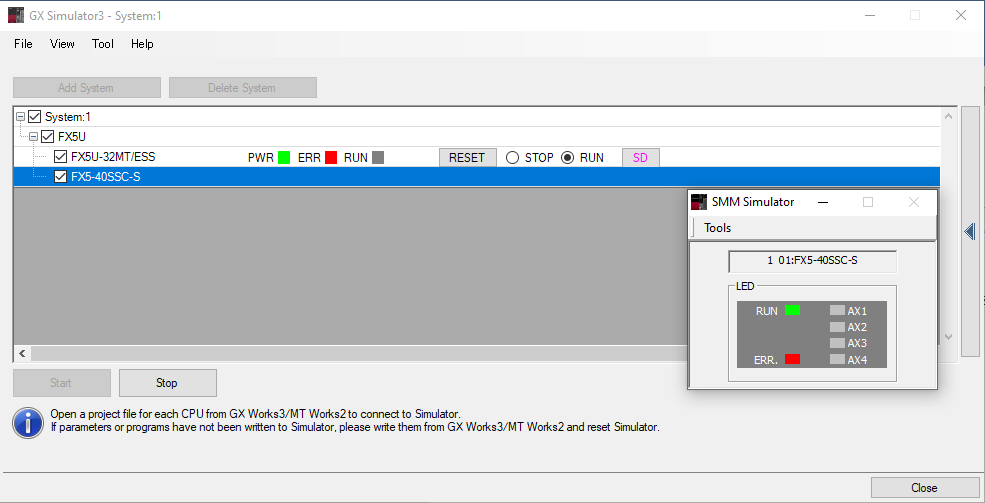This screenshot has height=503, width=985.
Task: Click the SMM Simulator green RUN LED
Action: tap(792, 311)
